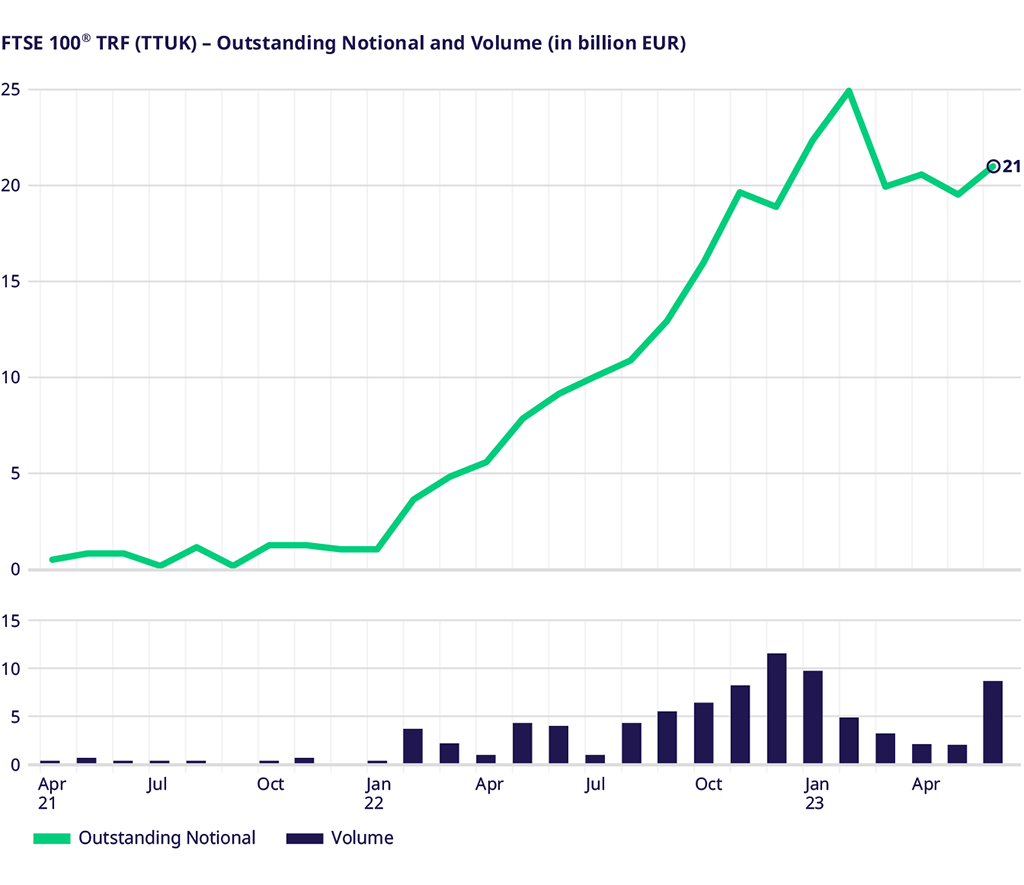Toggle the Volume series legend label
The height and width of the screenshot is (885, 1024).
[363, 838]
